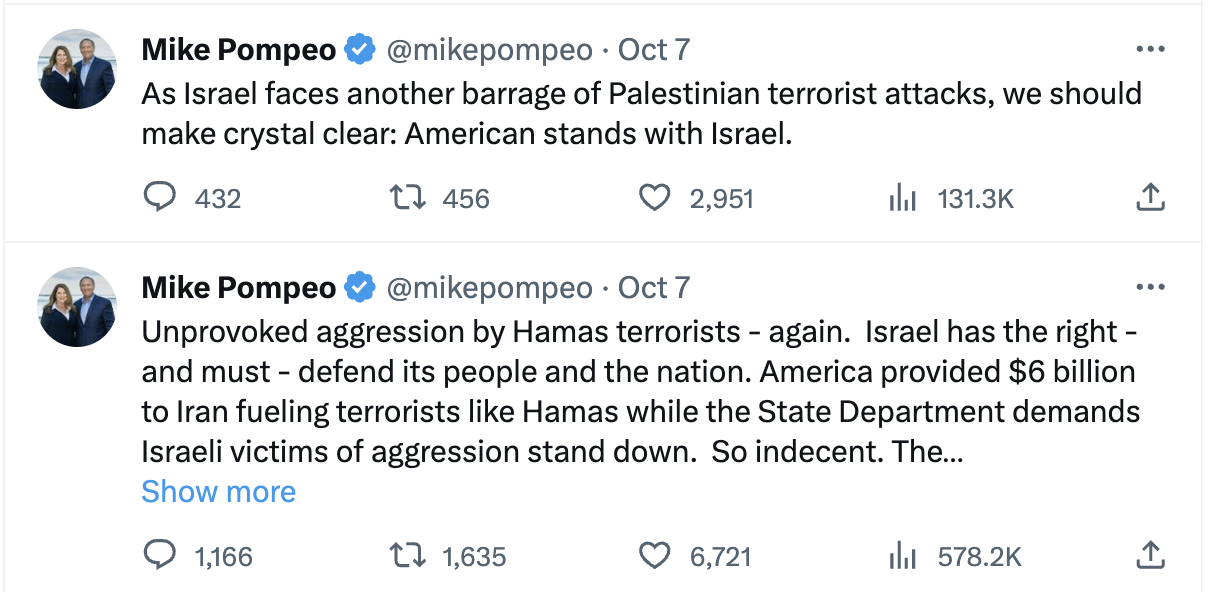Click the Oct 7 timestamp on first tweet
The width and height of the screenshot is (1230, 592).
[654, 49]
